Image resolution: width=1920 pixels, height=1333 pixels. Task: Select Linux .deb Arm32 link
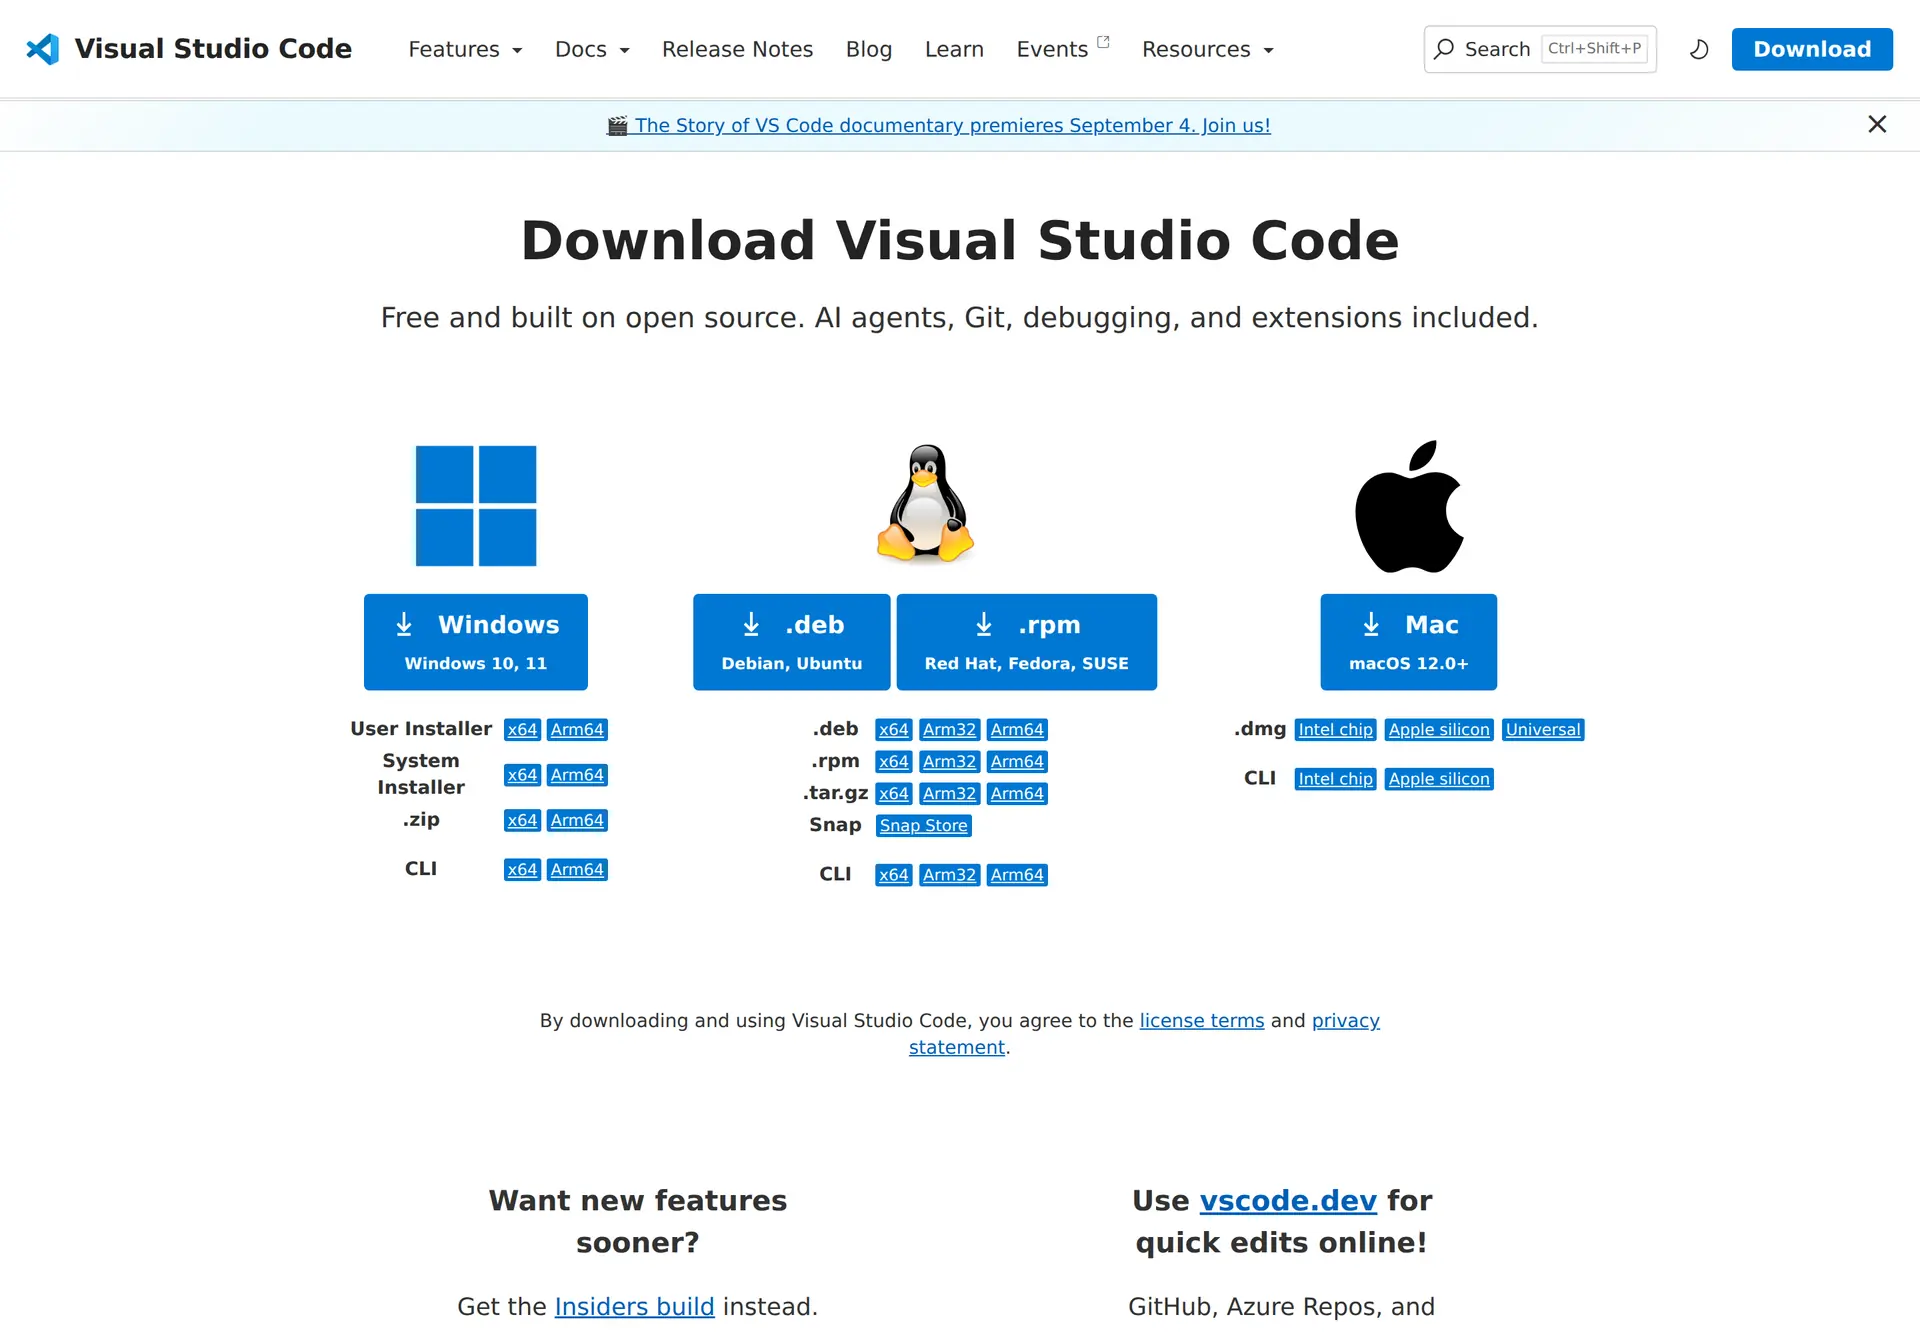(949, 730)
